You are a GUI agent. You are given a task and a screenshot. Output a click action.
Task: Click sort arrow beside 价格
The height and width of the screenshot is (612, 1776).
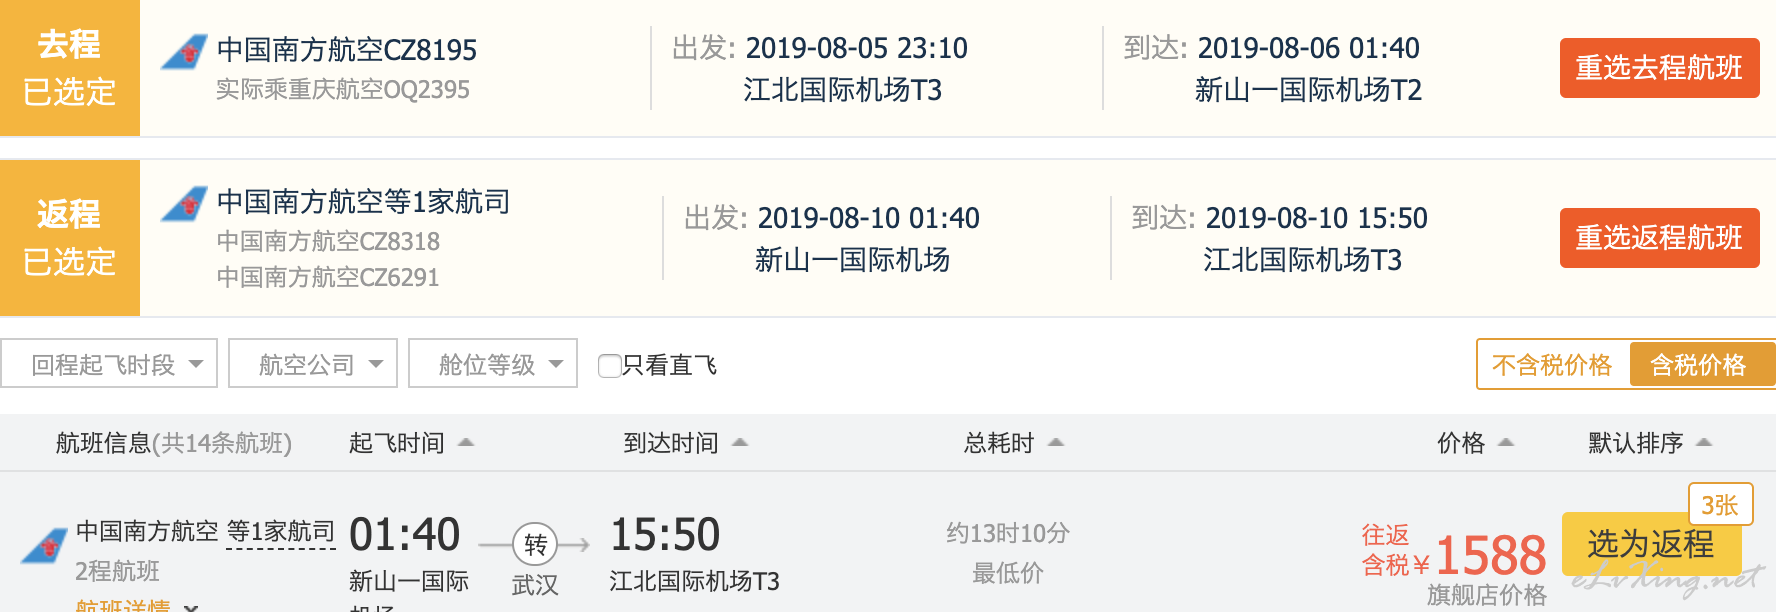coord(1506,442)
